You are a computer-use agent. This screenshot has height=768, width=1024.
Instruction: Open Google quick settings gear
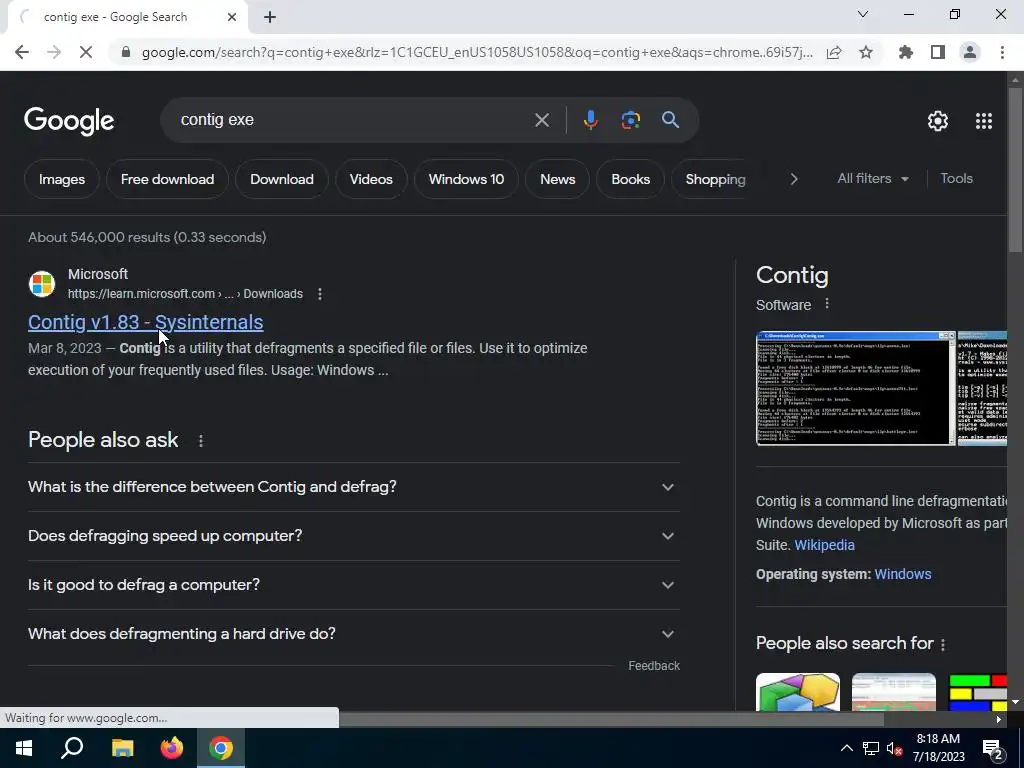pos(938,121)
